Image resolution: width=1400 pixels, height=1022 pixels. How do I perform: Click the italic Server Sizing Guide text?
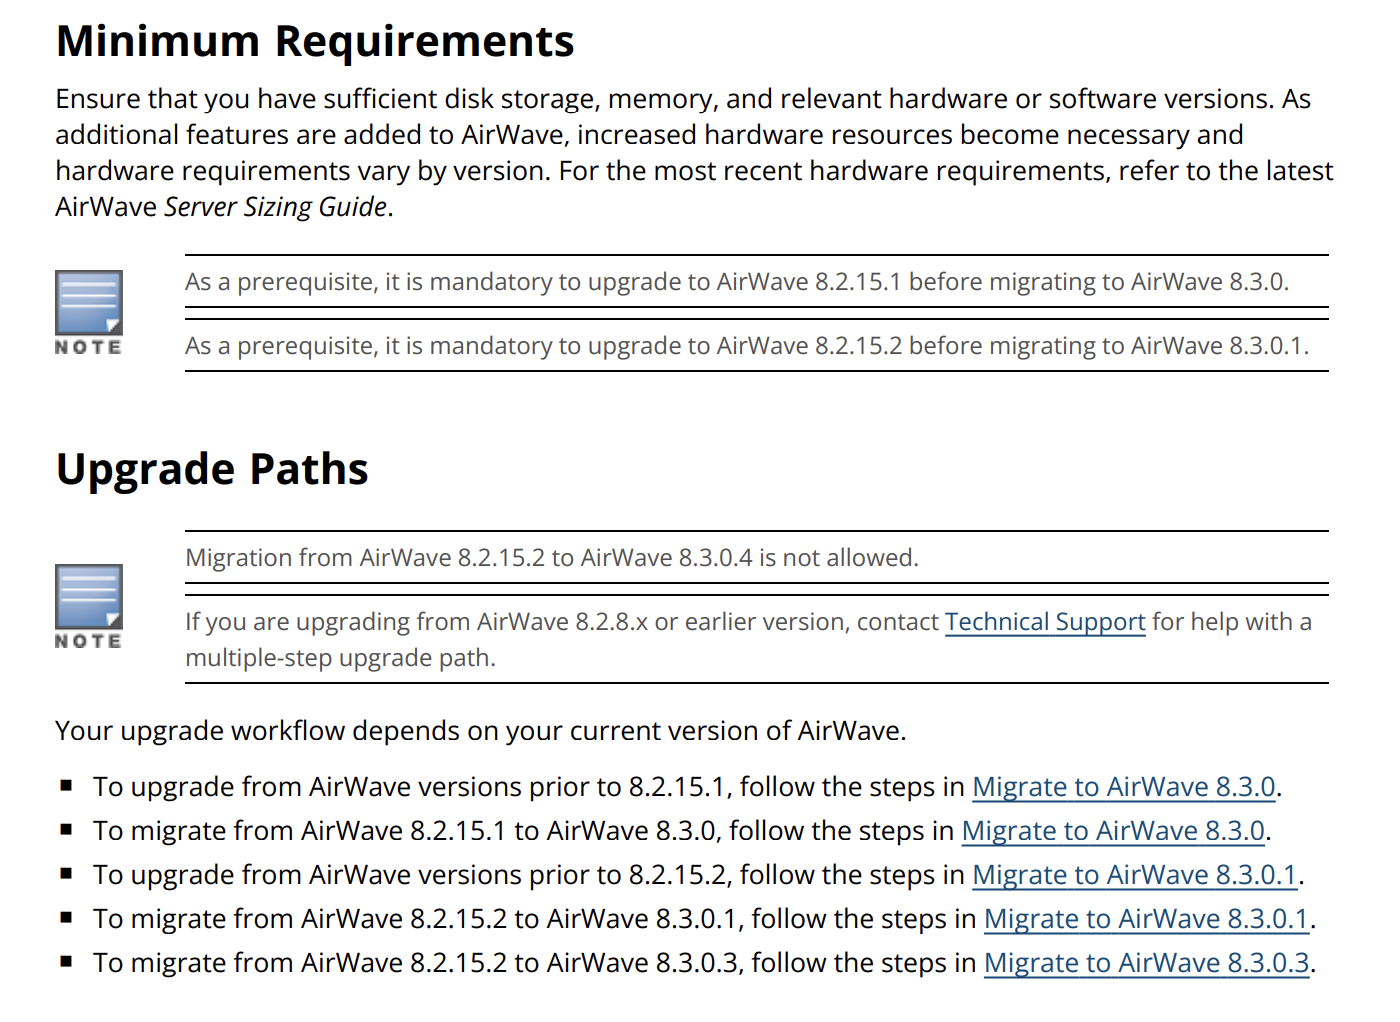tap(275, 207)
